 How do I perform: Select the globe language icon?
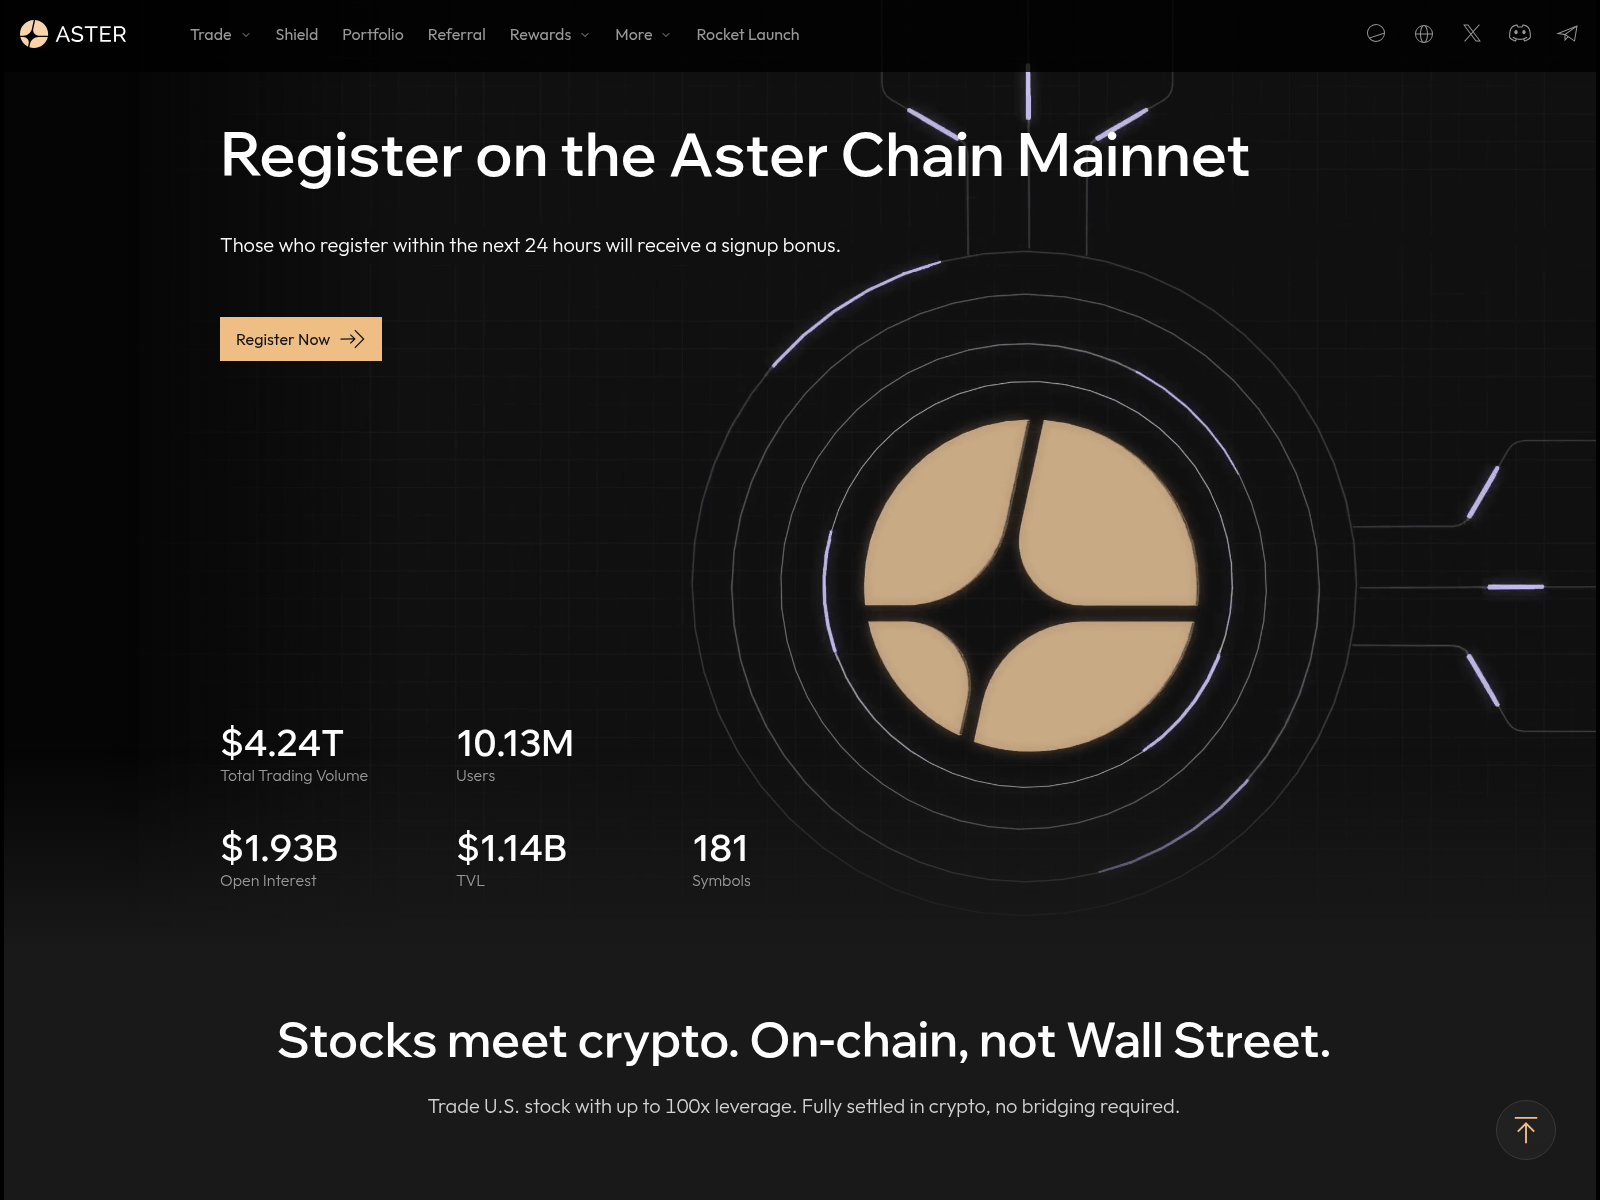1423,34
